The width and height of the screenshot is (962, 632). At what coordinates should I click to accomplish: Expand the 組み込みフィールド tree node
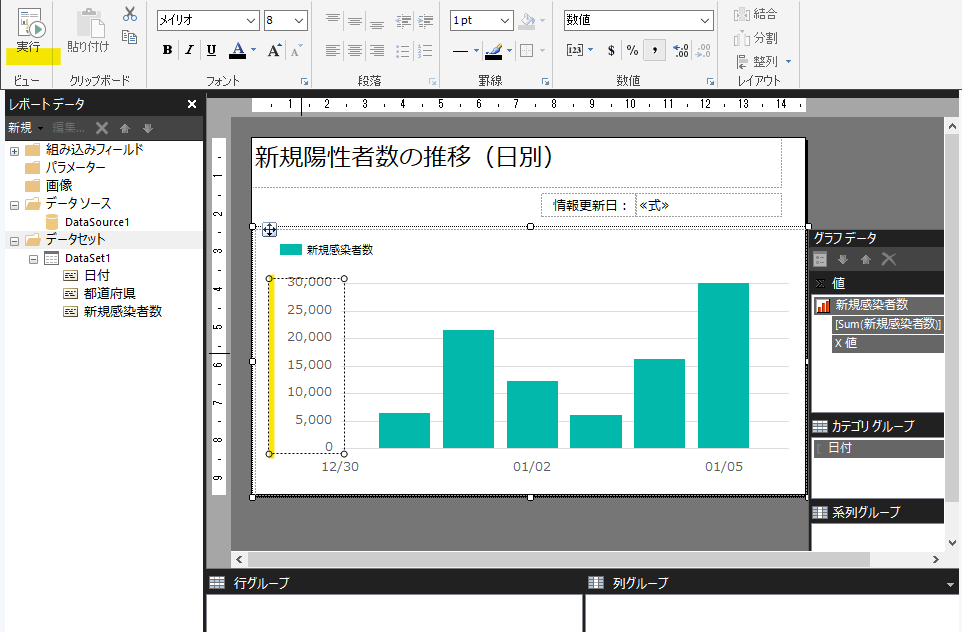[14, 150]
